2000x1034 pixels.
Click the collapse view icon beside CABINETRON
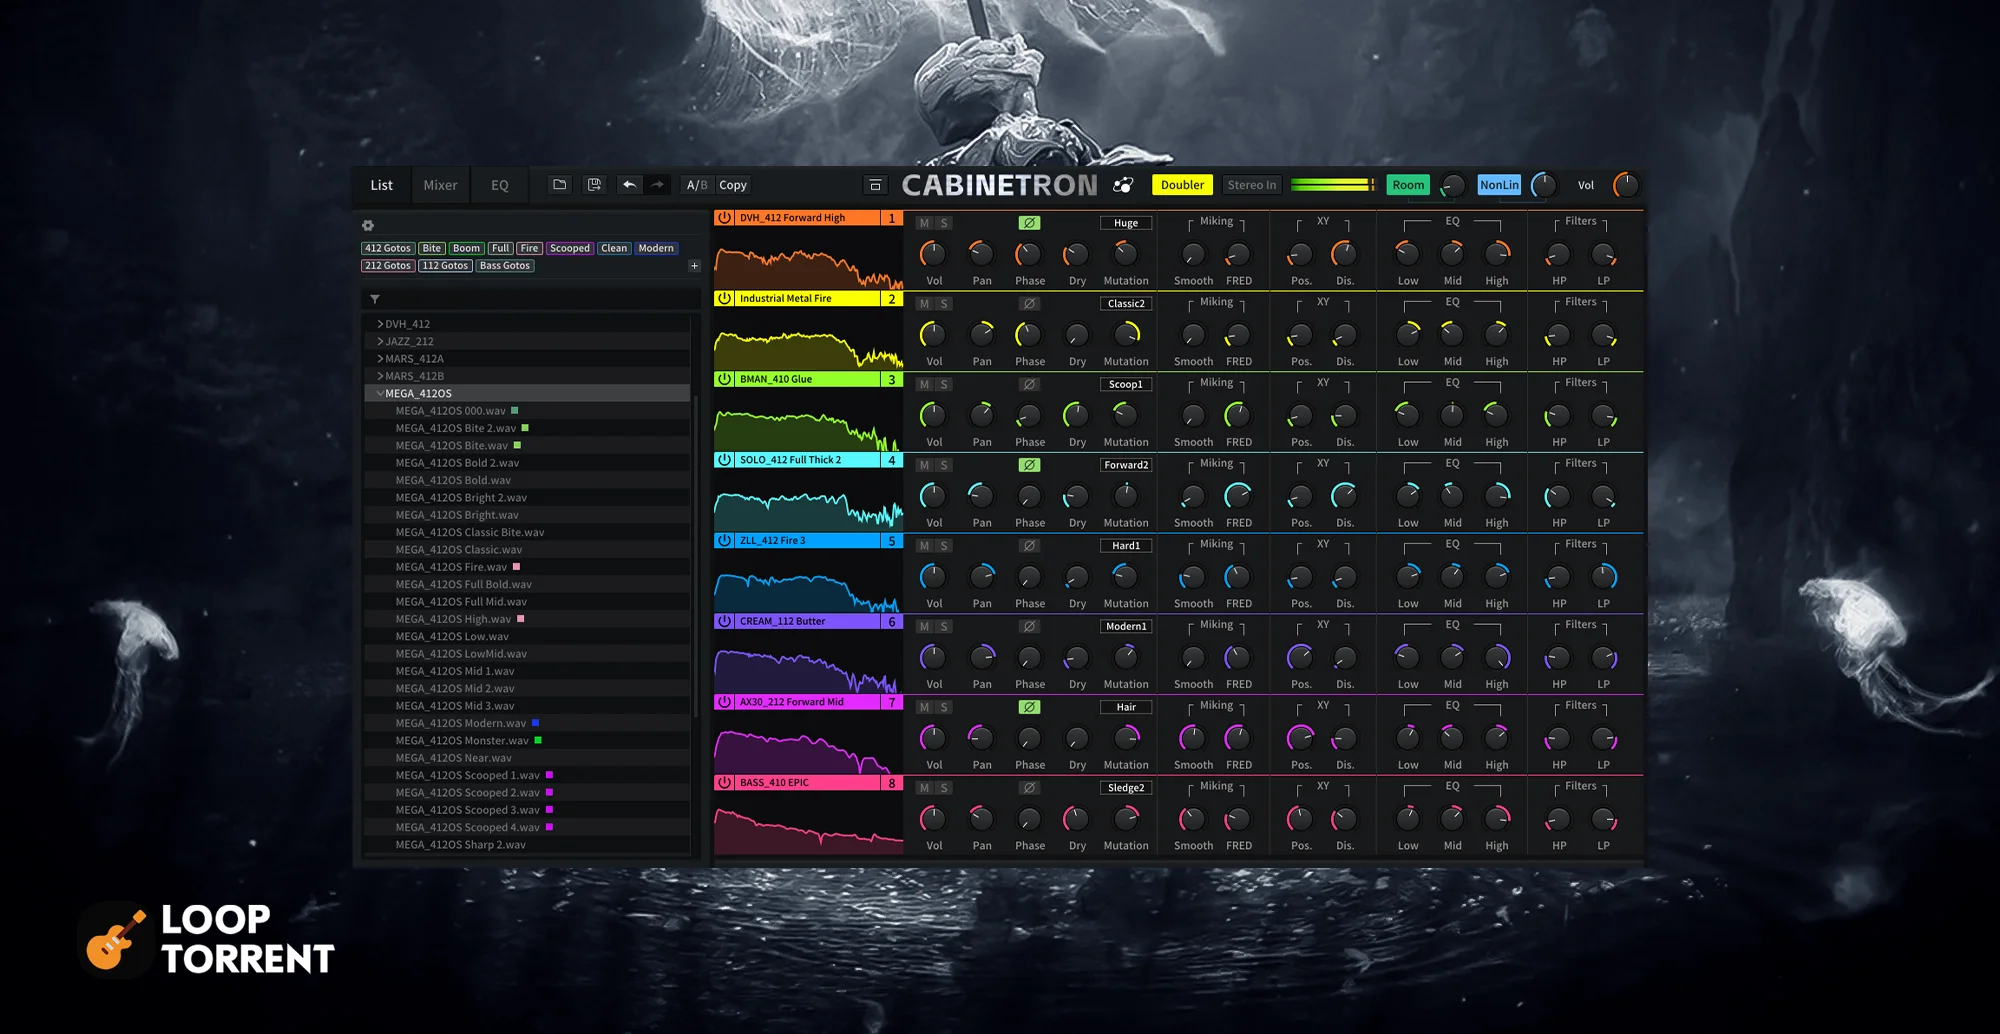pyautogui.click(x=875, y=185)
